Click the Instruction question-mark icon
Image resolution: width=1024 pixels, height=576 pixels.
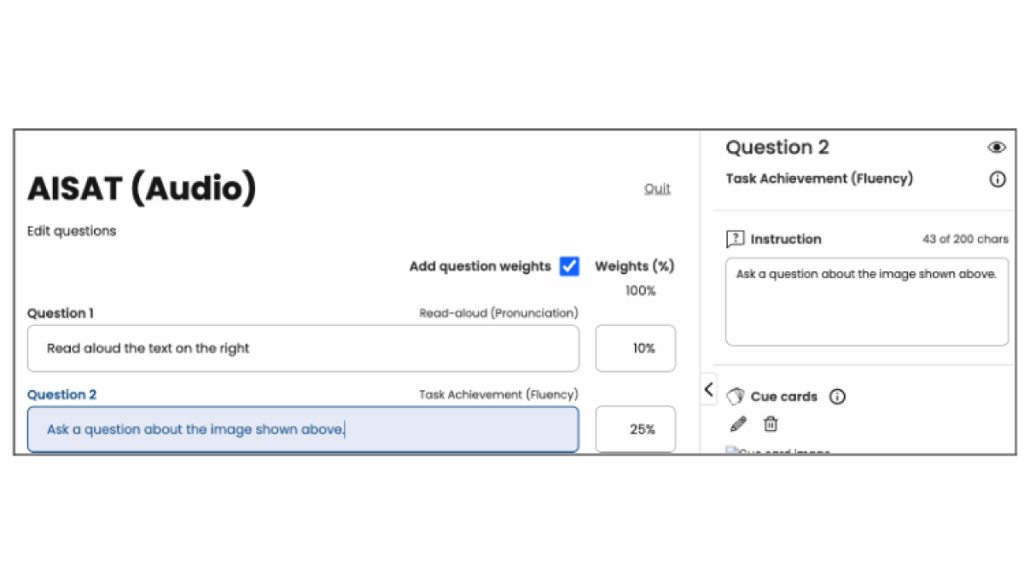735,239
